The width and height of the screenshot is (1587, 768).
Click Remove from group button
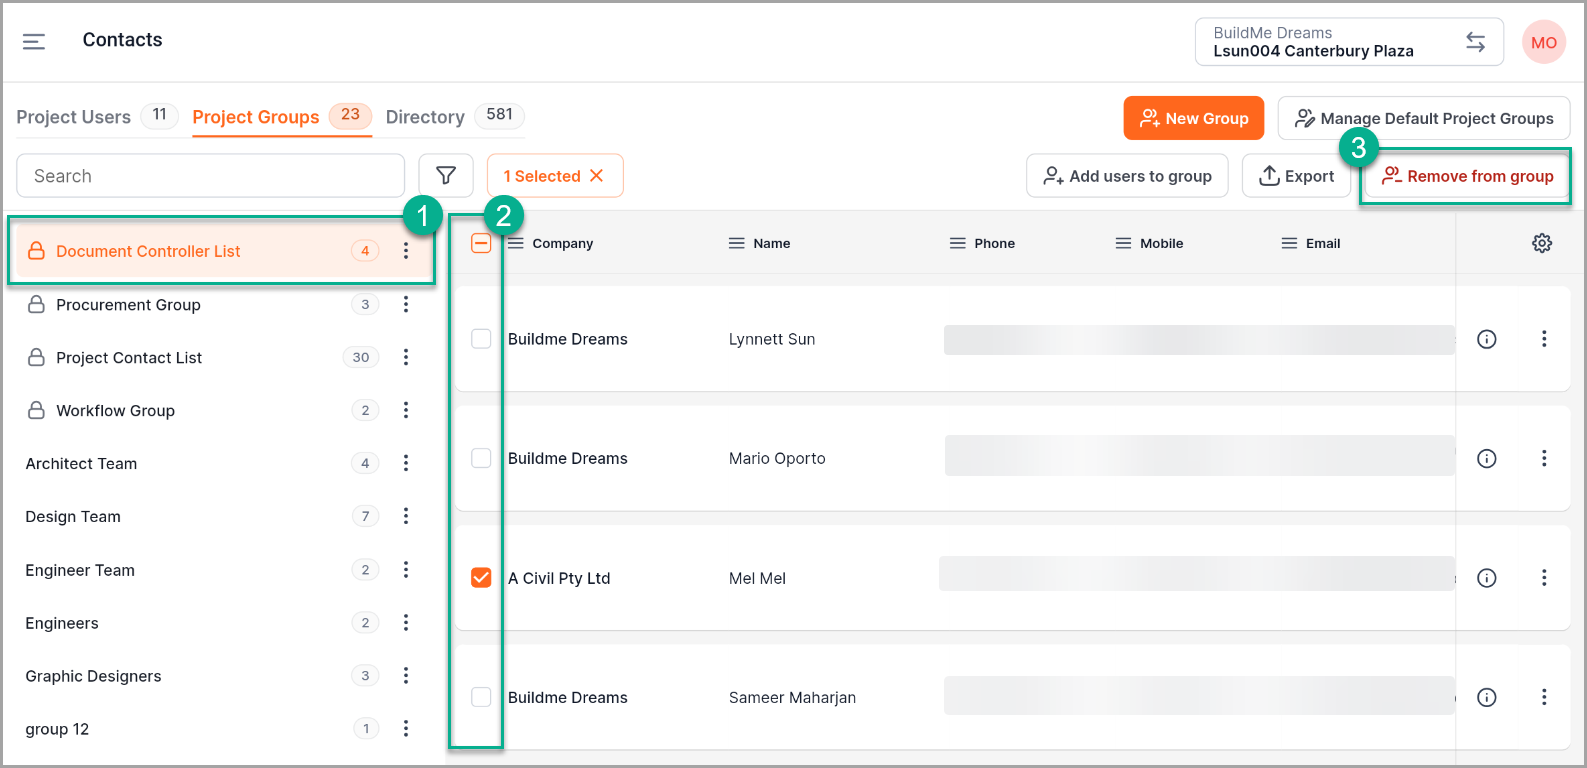point(1467,176)
